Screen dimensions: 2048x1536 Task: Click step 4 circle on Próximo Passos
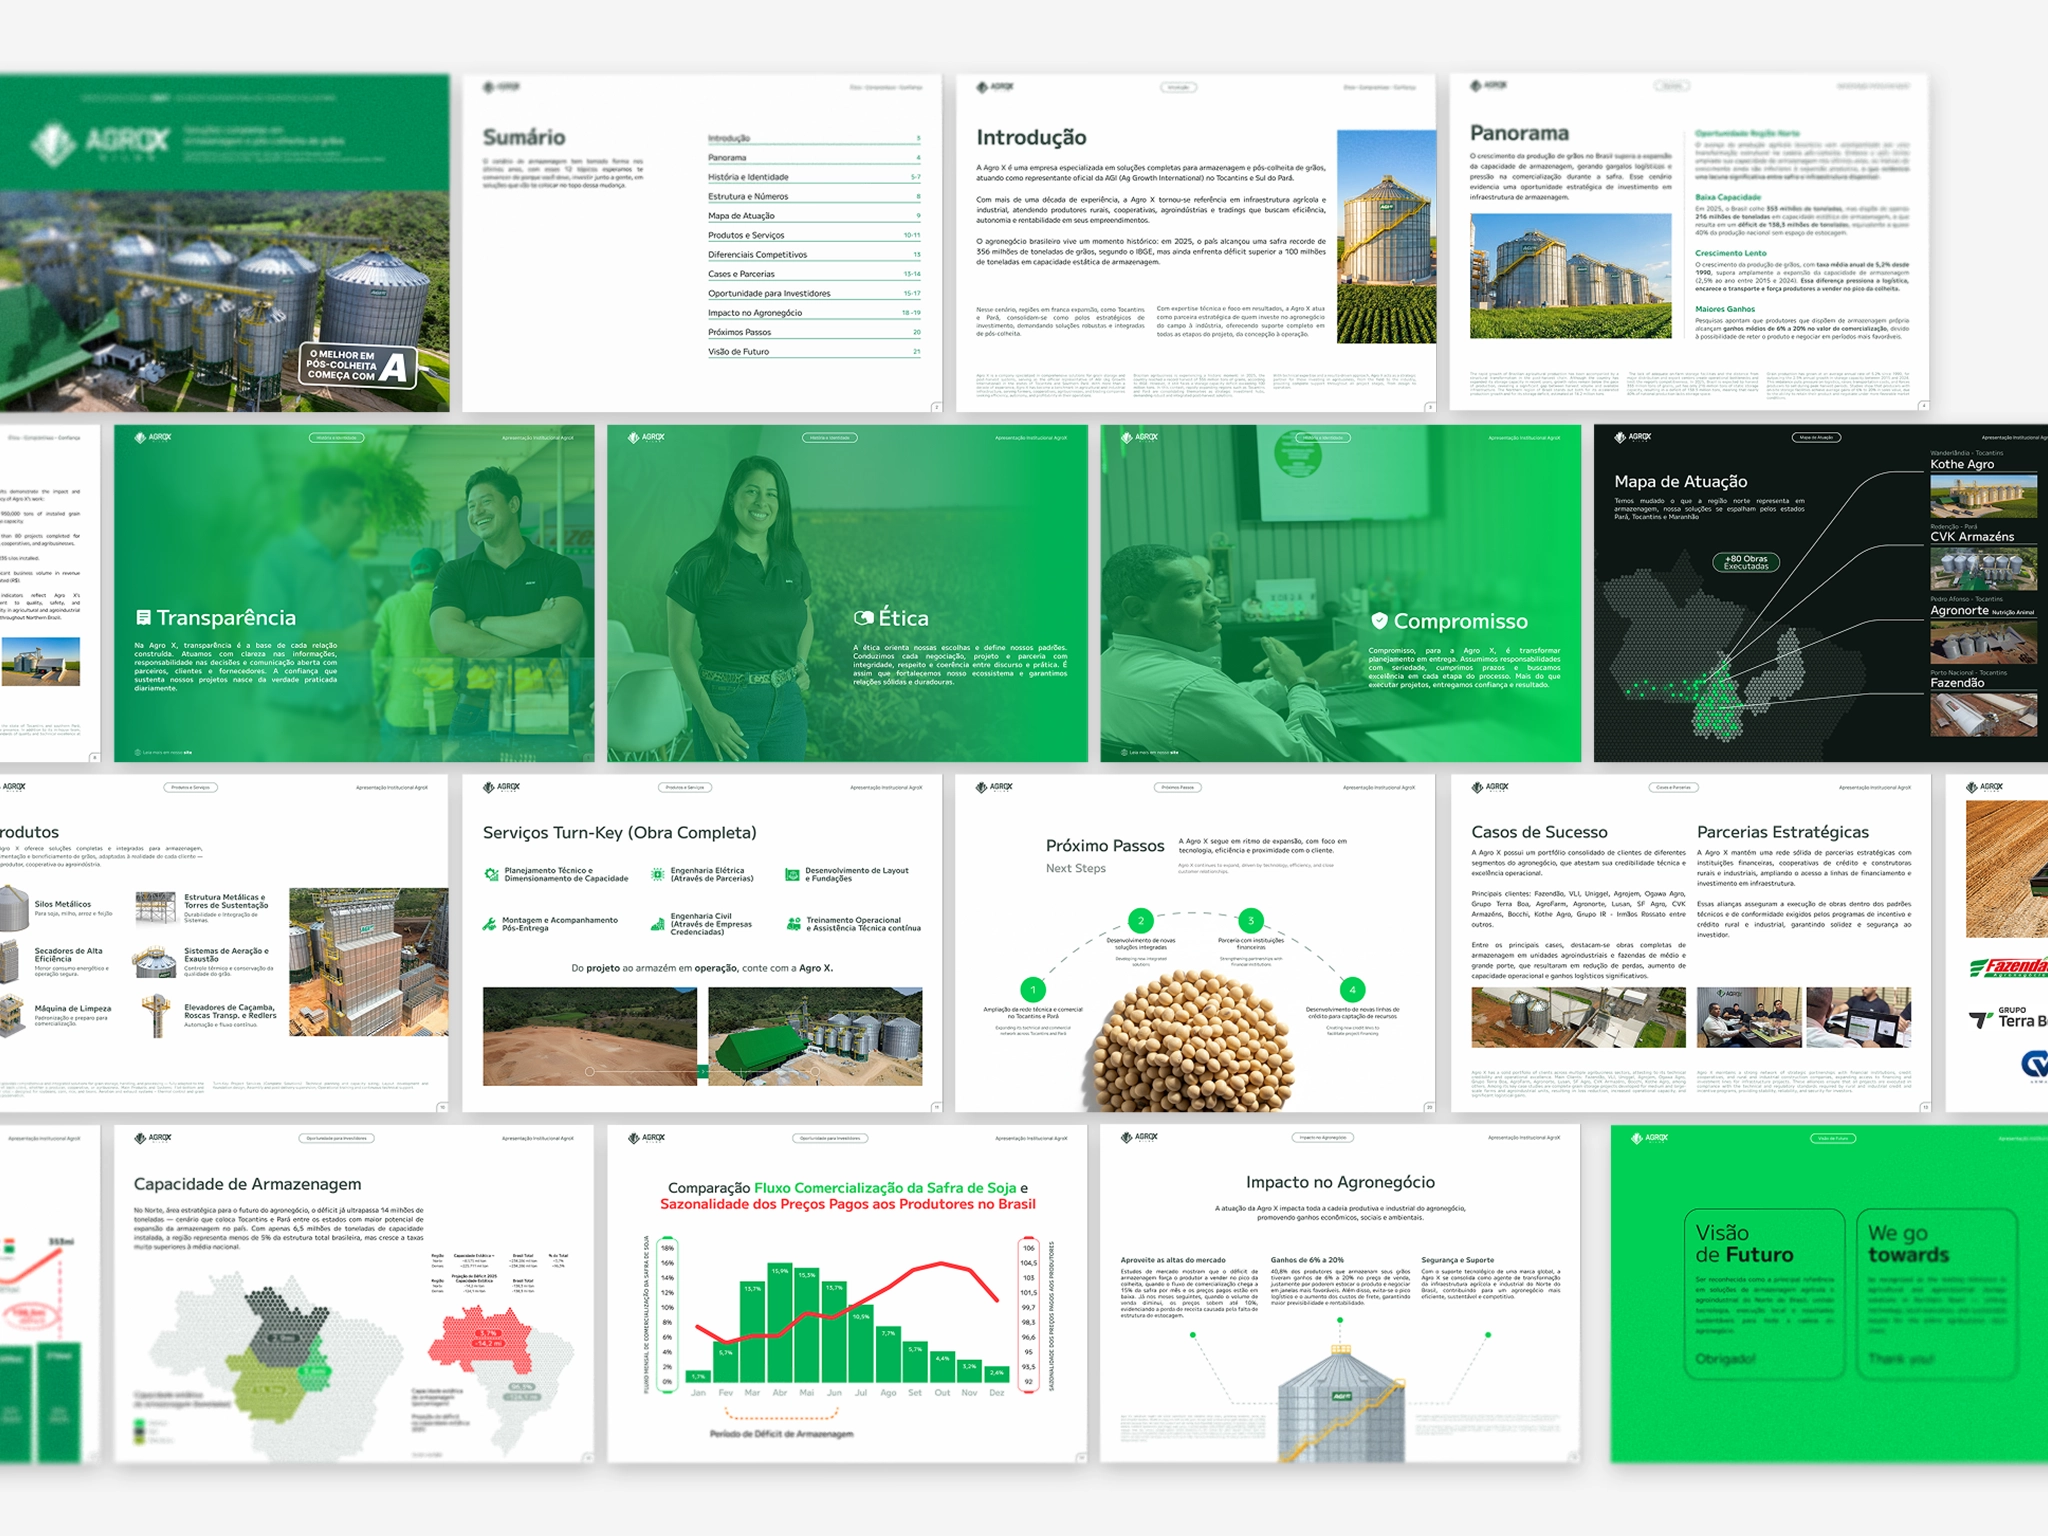[x=1352, y=990]
